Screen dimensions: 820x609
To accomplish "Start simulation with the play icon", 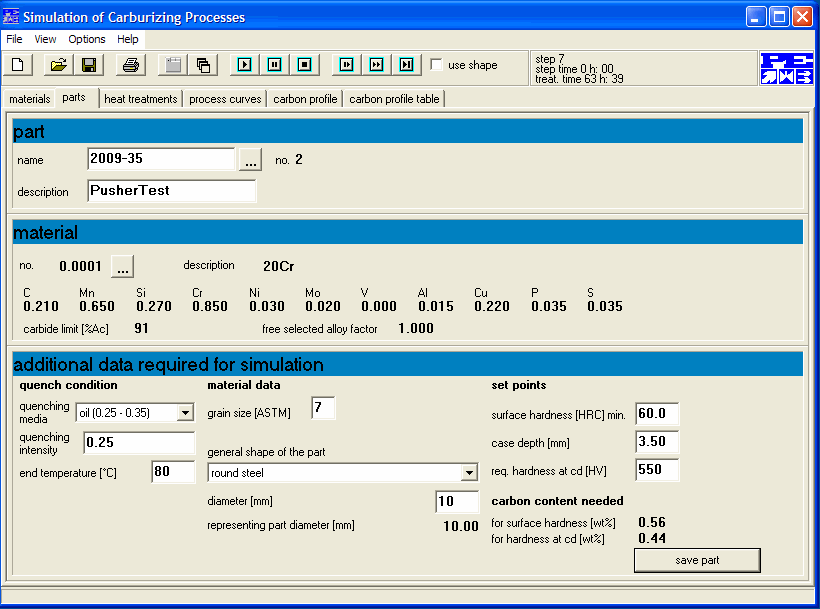I will tap(244, 65).
